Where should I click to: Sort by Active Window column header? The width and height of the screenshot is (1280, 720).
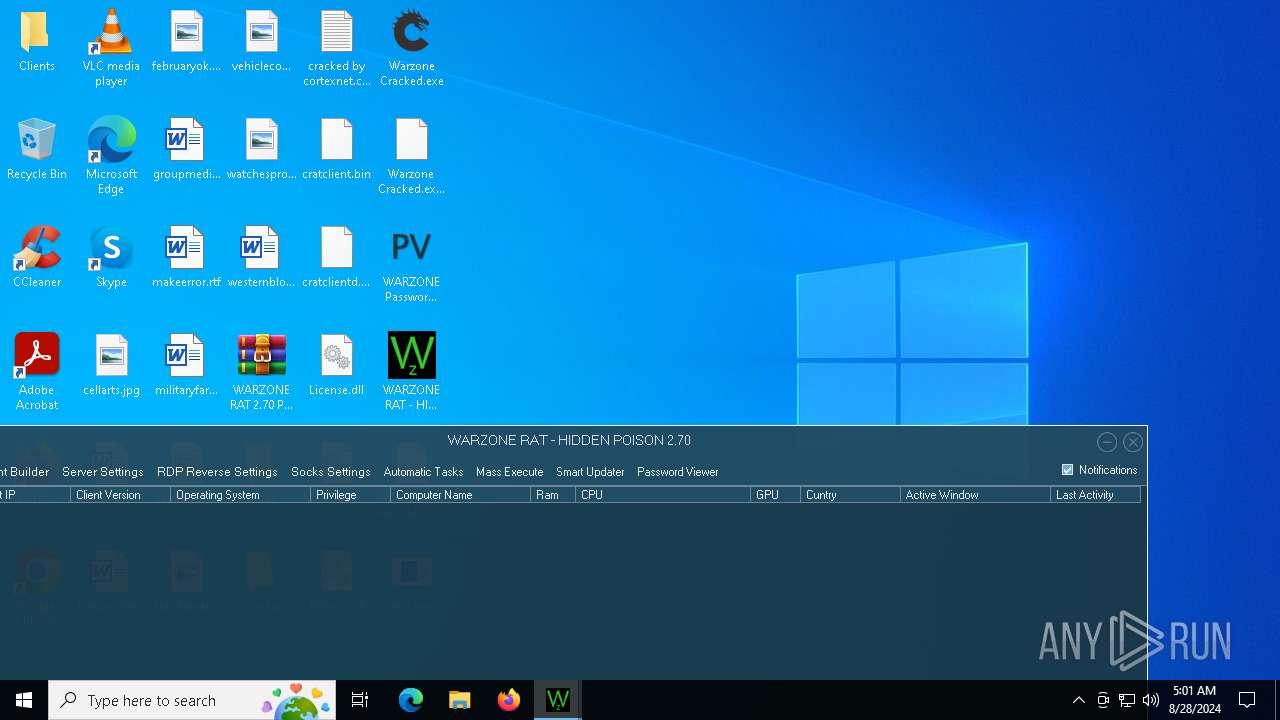(x=976, y=495)
